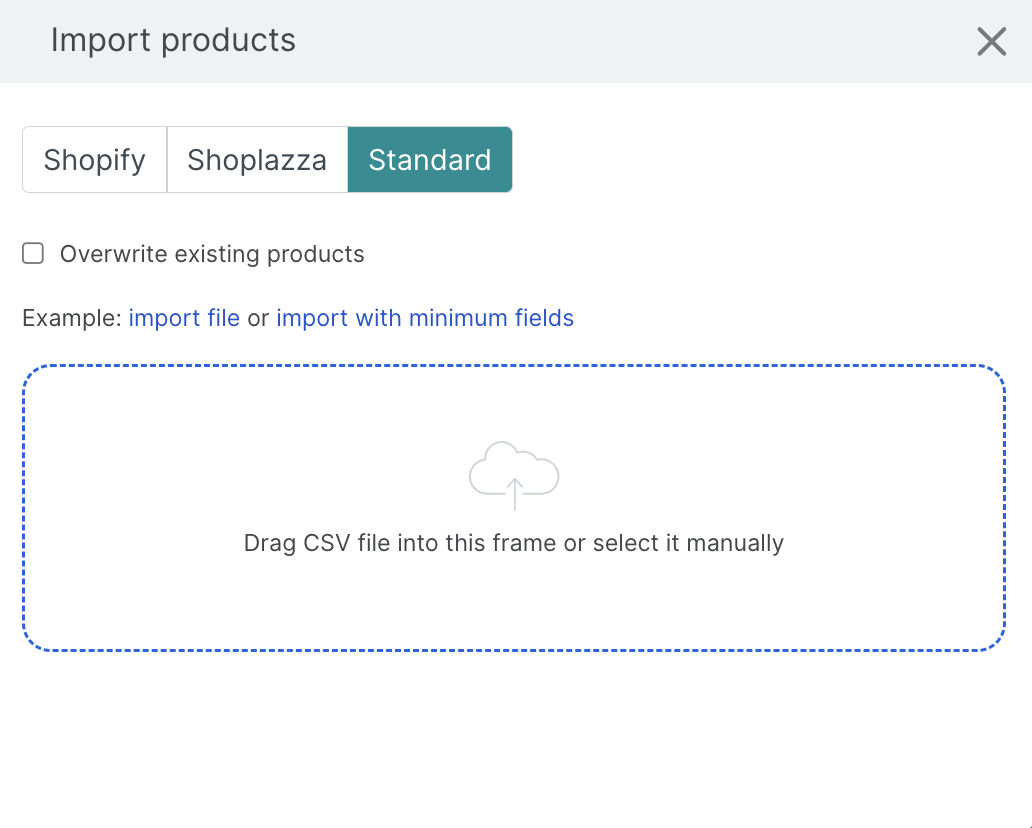Image resolution: width=1032 pixels, height=828 pixels.
Task: Open "import with minimum fields" example link
Action: tap(425, 318)
